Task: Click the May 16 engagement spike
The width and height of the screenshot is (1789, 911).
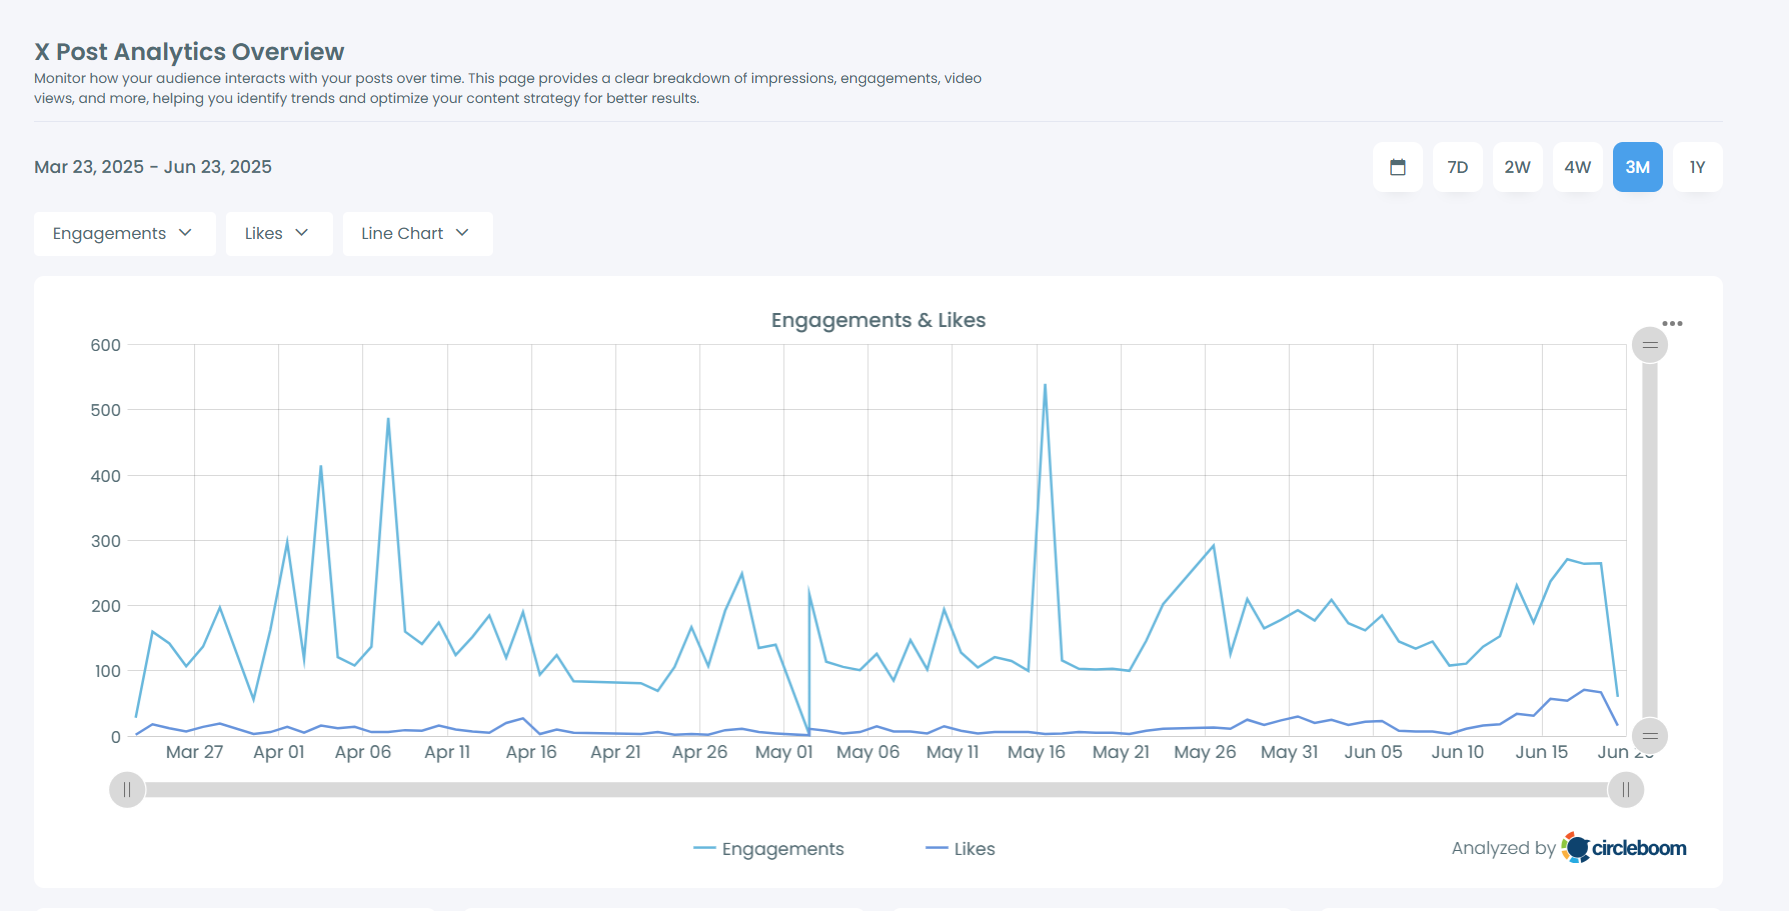Action: click(1046, 384)
